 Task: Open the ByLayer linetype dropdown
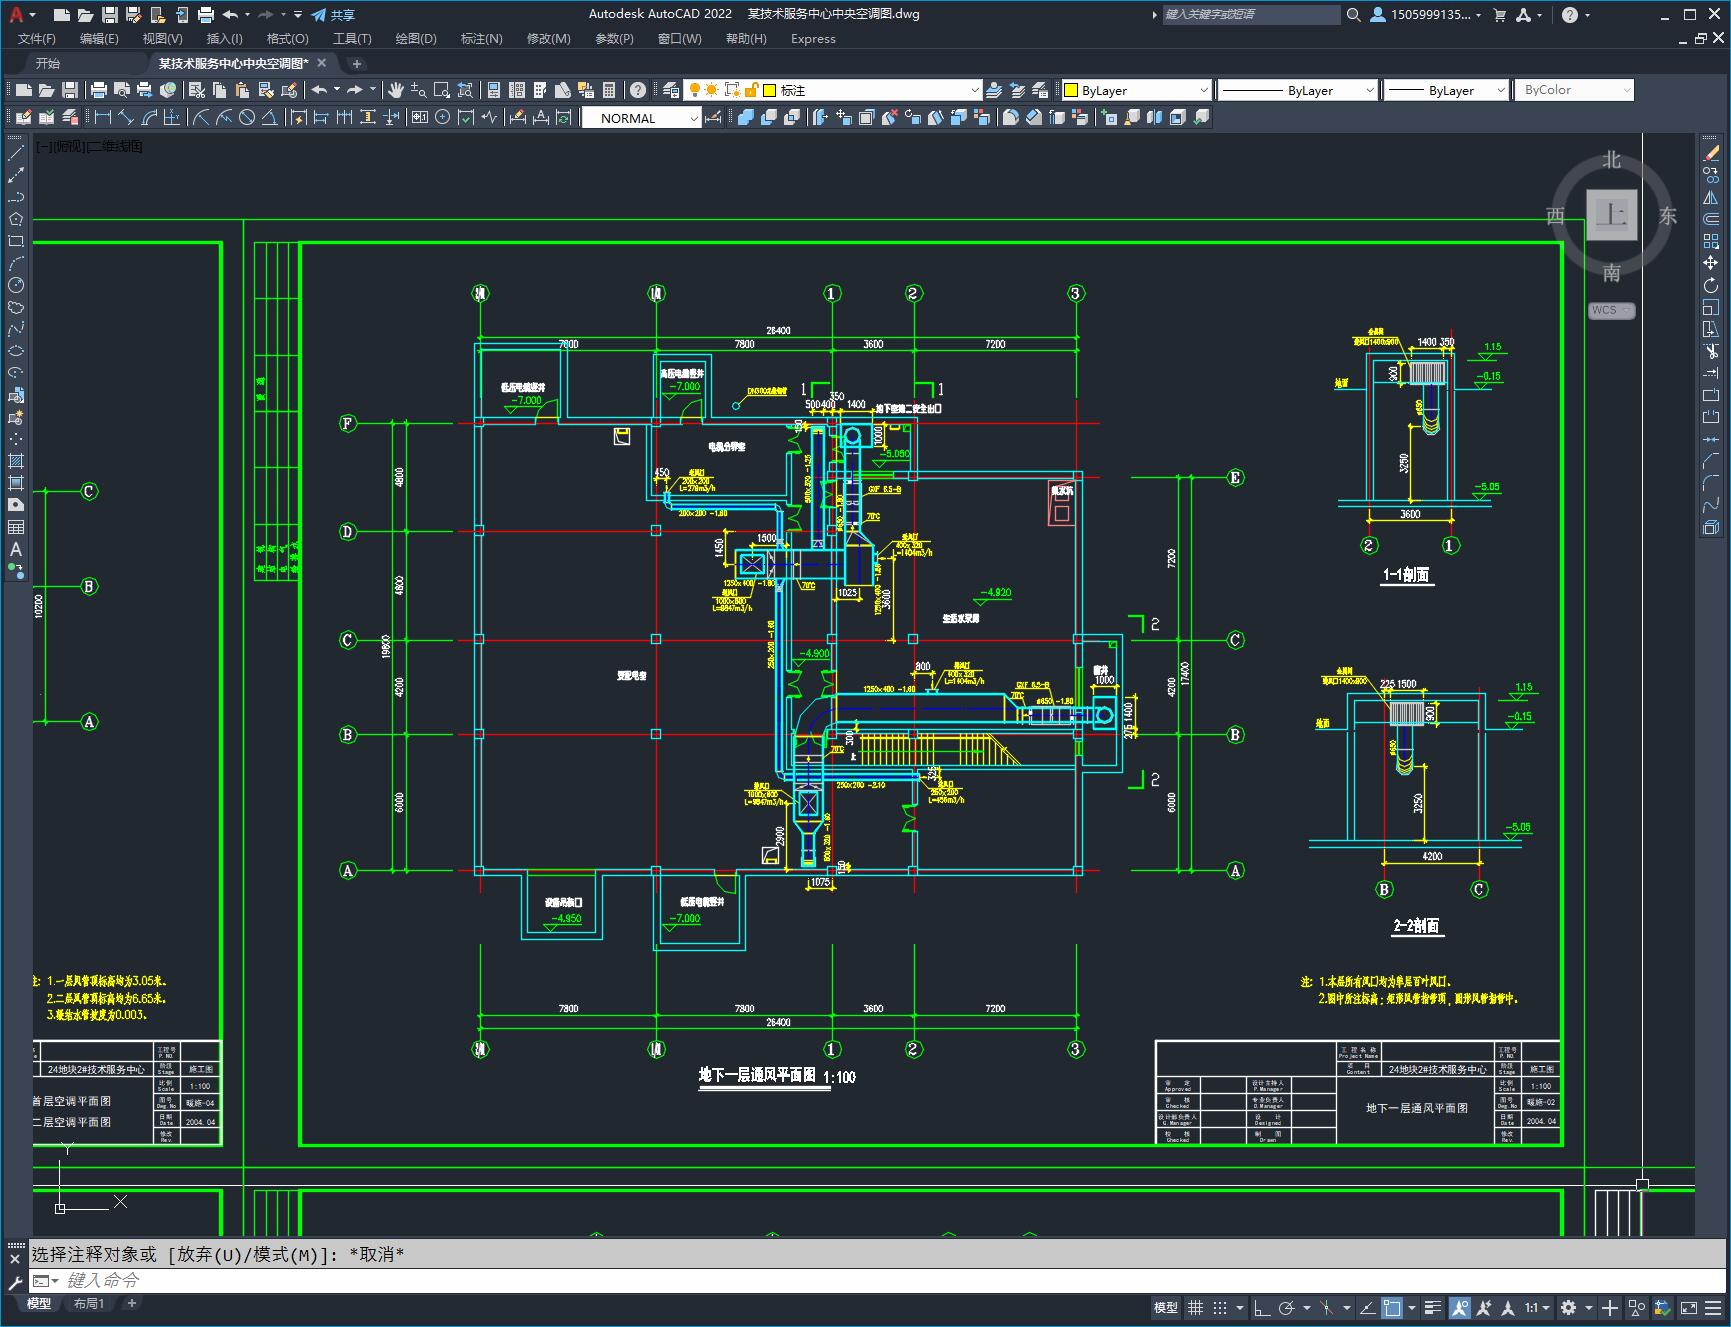[1370, 90]
